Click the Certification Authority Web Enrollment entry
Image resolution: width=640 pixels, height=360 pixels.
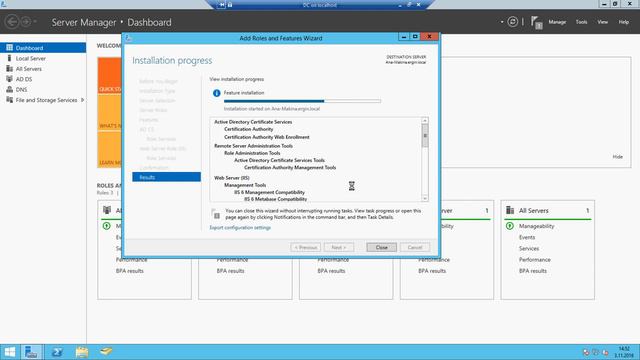click(x=267, y=137)
